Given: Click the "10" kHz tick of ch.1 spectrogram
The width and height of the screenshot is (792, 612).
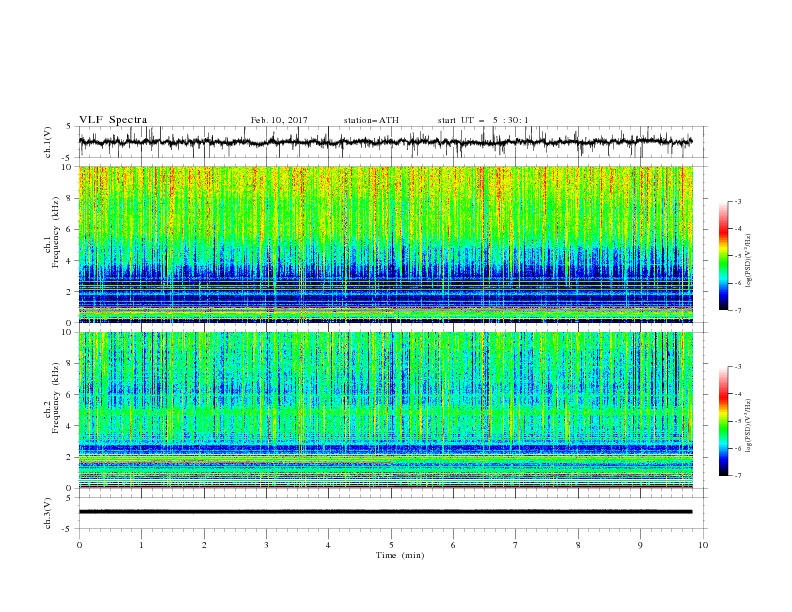Looking at the screenshot, I should pyautogui.click(x=69, y=167).
